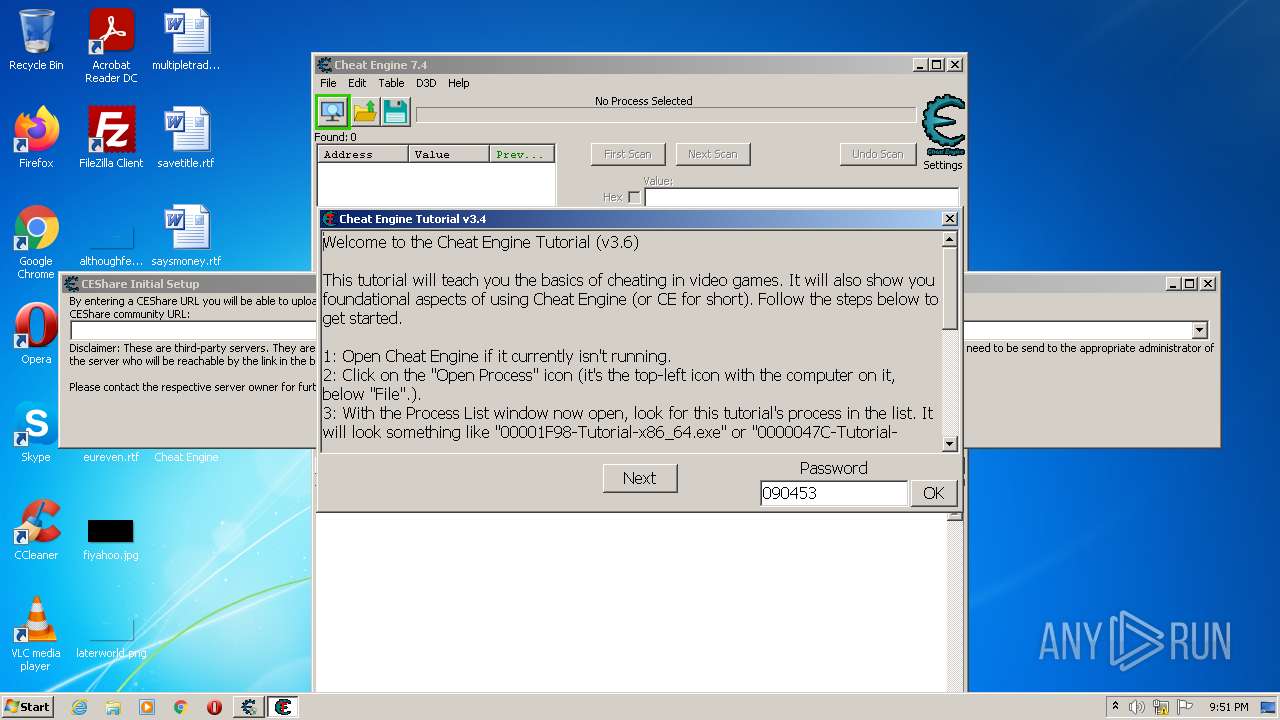Open the D3D menu
The height and width of the screenshot is (720, 1280).
[x=426, y=83]
